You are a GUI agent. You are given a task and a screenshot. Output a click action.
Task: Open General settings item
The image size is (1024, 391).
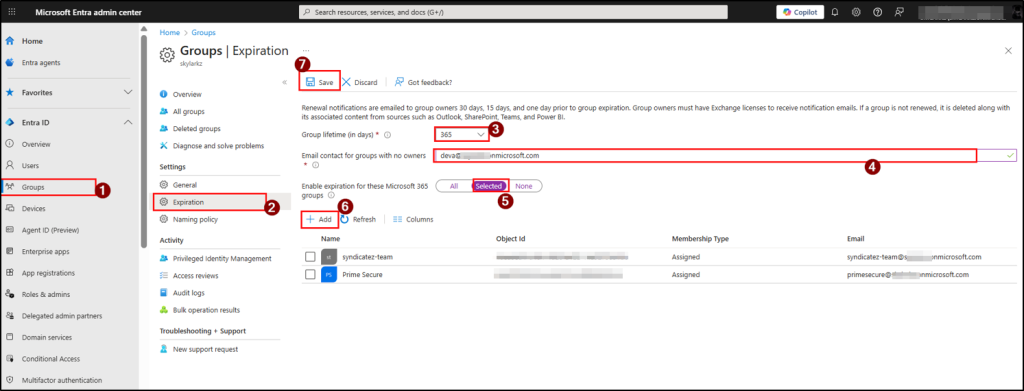pyautogui.click(x=184, y=185)
